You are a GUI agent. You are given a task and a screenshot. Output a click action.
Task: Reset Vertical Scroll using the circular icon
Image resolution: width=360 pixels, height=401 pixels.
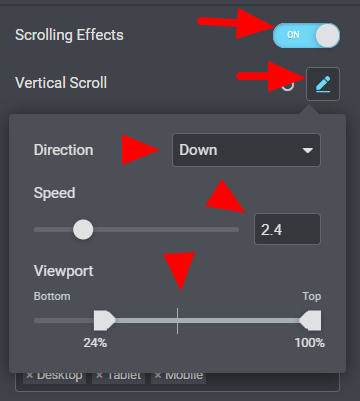(x=288, y=85)
